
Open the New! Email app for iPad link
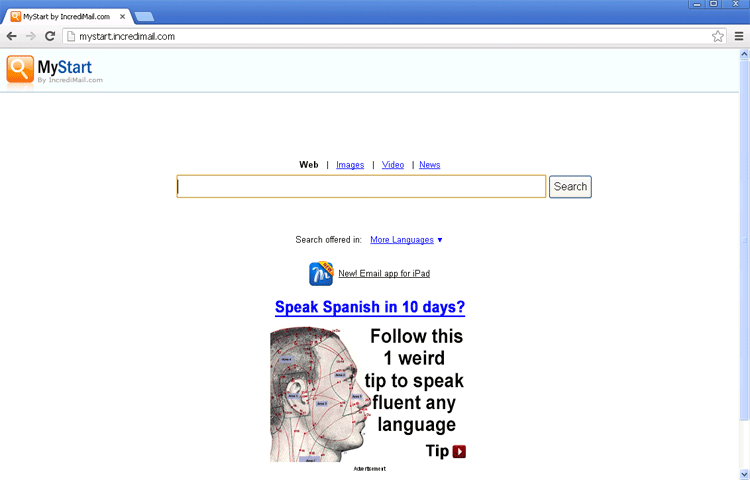click(384, 274)
